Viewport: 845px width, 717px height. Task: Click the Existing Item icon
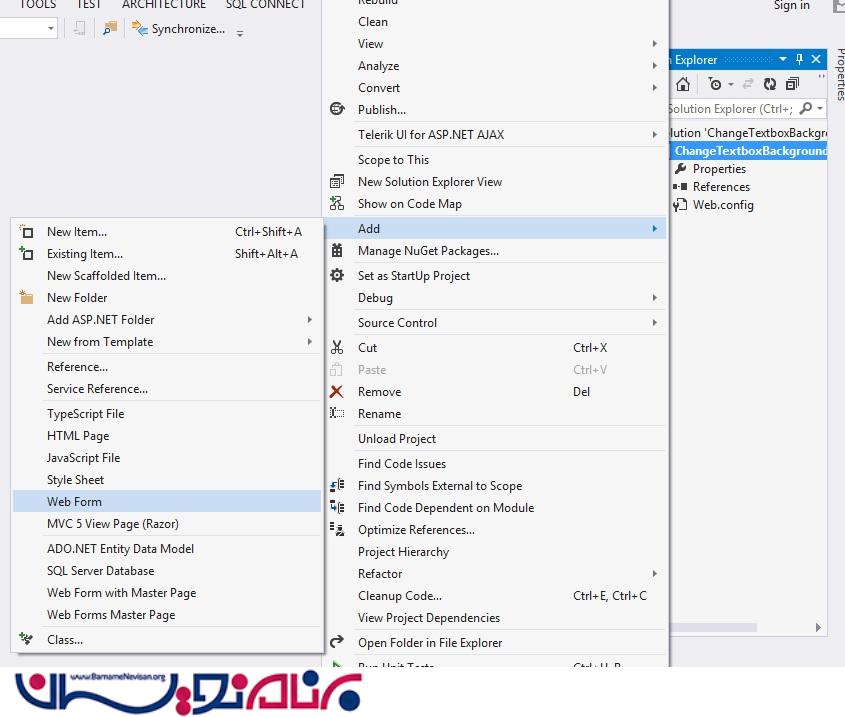click(x=26, y=253)
